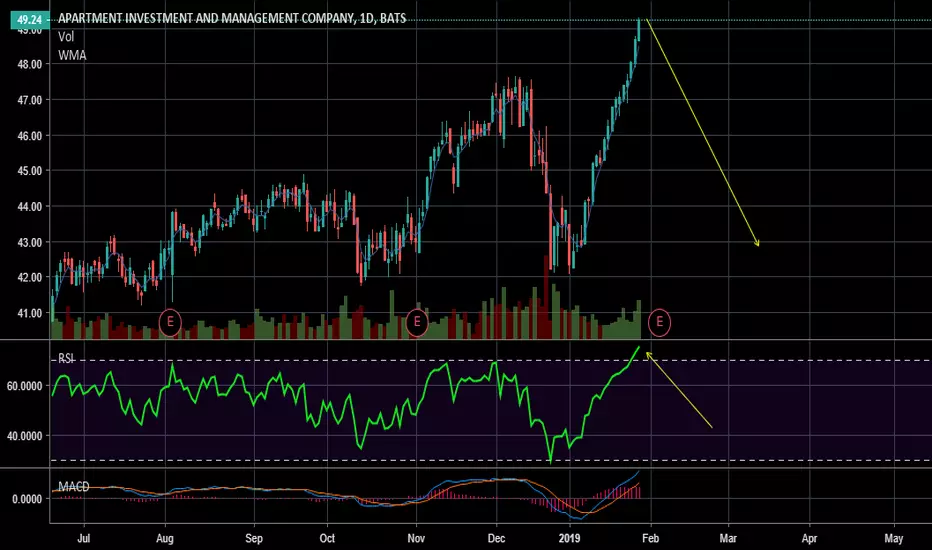Click the Oct label on time axis
Viewport: 932px width, 550px height.
(327, 538)
